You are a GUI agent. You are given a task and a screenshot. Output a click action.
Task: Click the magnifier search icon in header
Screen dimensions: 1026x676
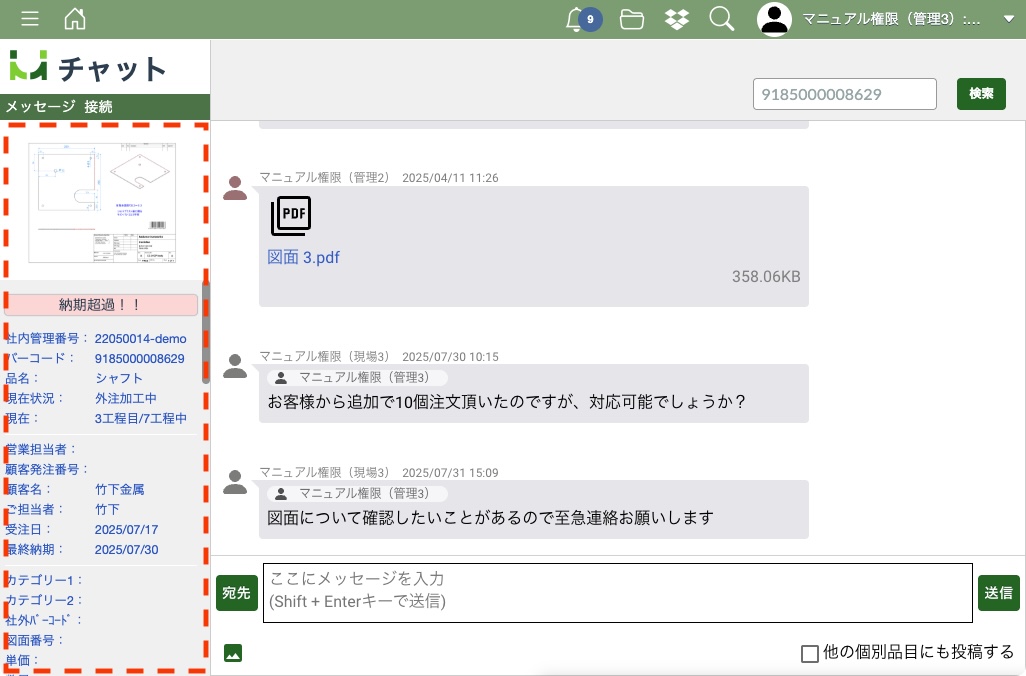pyautogui.click(x=721, y=19)
